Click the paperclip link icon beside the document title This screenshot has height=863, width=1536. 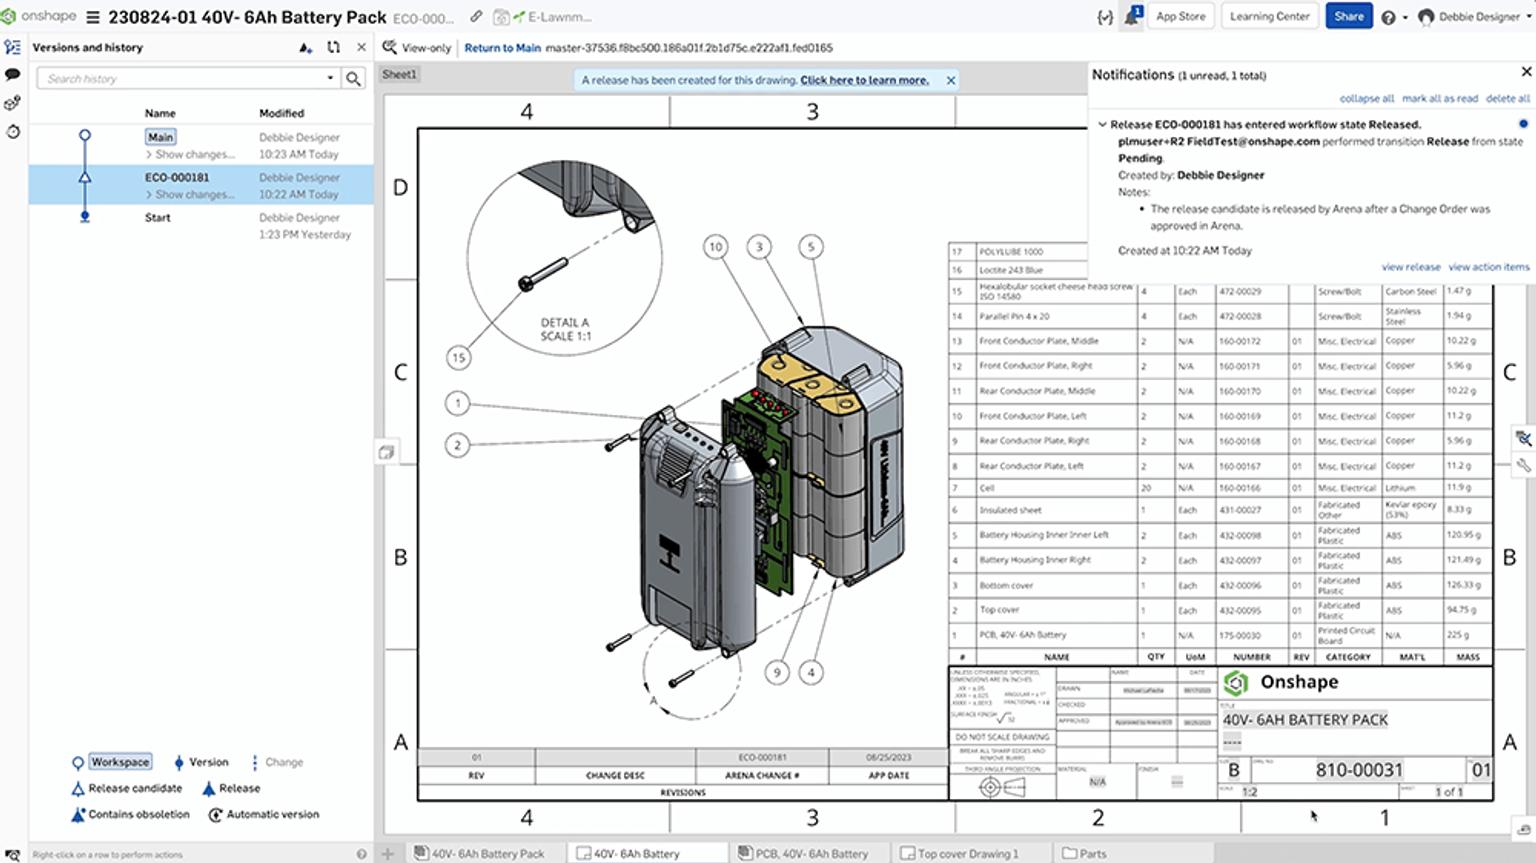474,16
